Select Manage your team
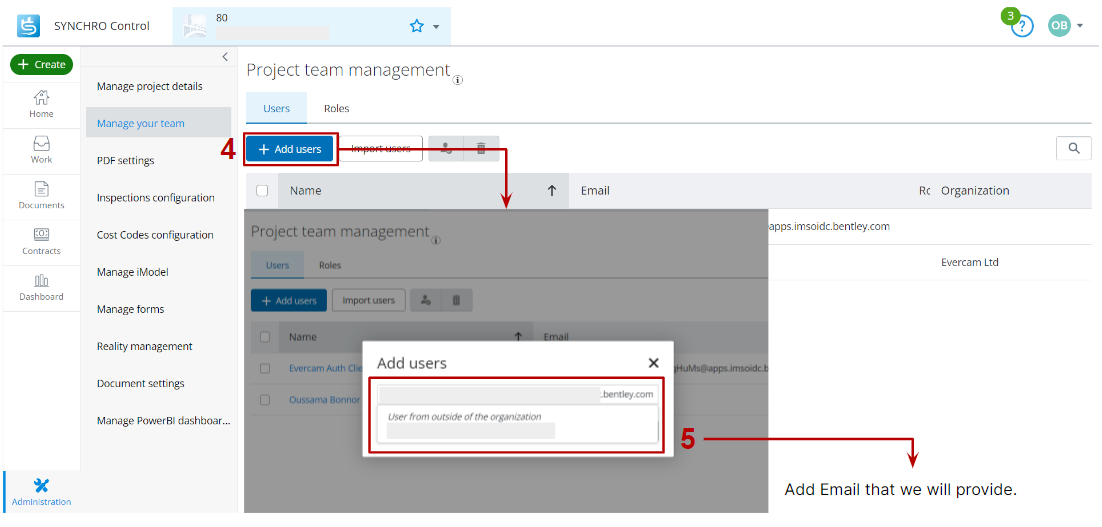Image resolution: width=1102 pixels, height=527 pixels. (158, 123)
